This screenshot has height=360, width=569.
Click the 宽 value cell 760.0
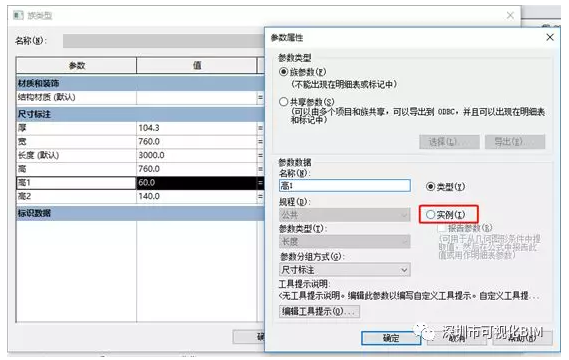tap(197, 142)
